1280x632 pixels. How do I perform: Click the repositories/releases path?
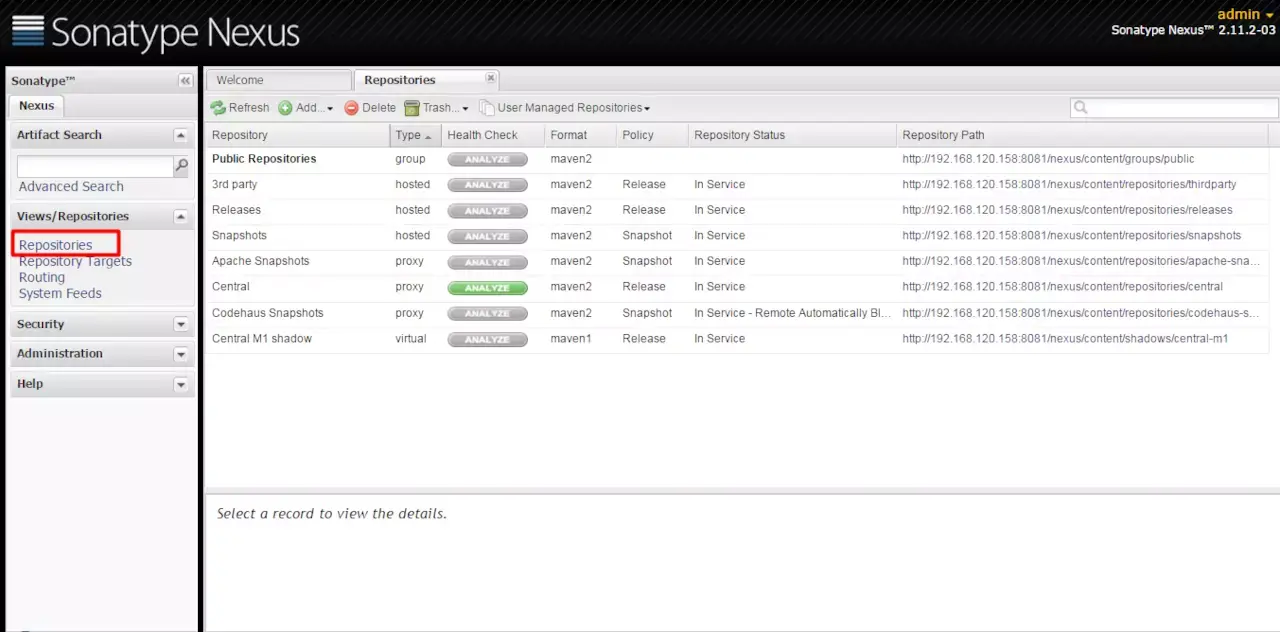coord(1067,210)
